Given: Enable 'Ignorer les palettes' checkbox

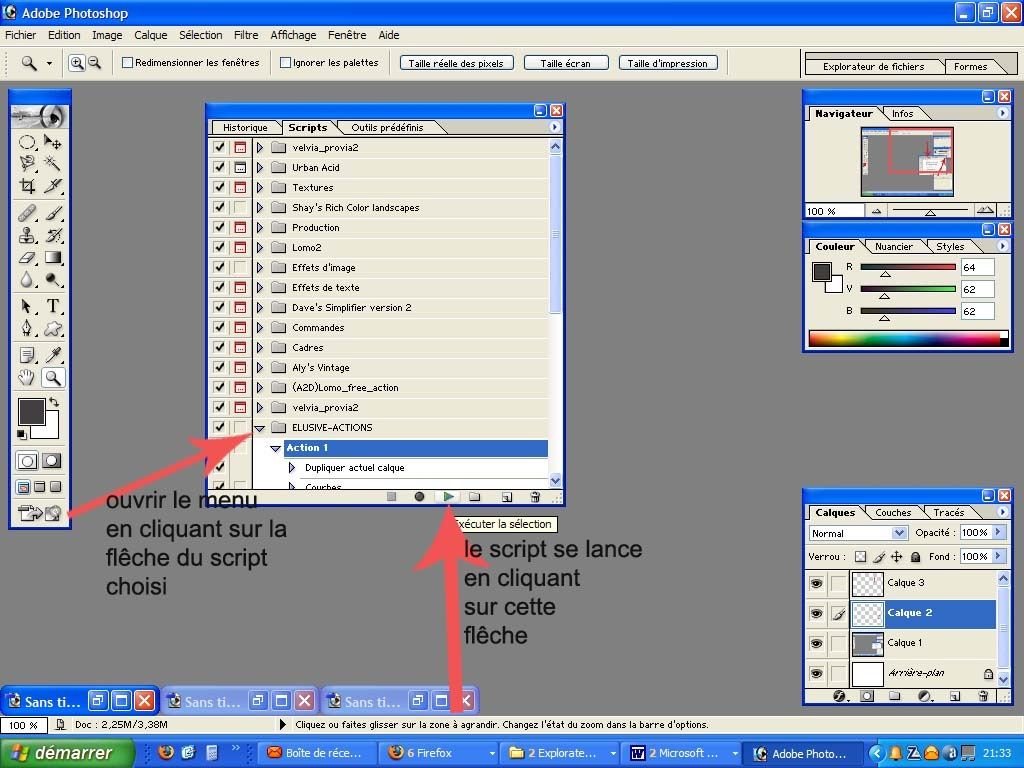Looking at the screenshot, I should tap(285, 63).
